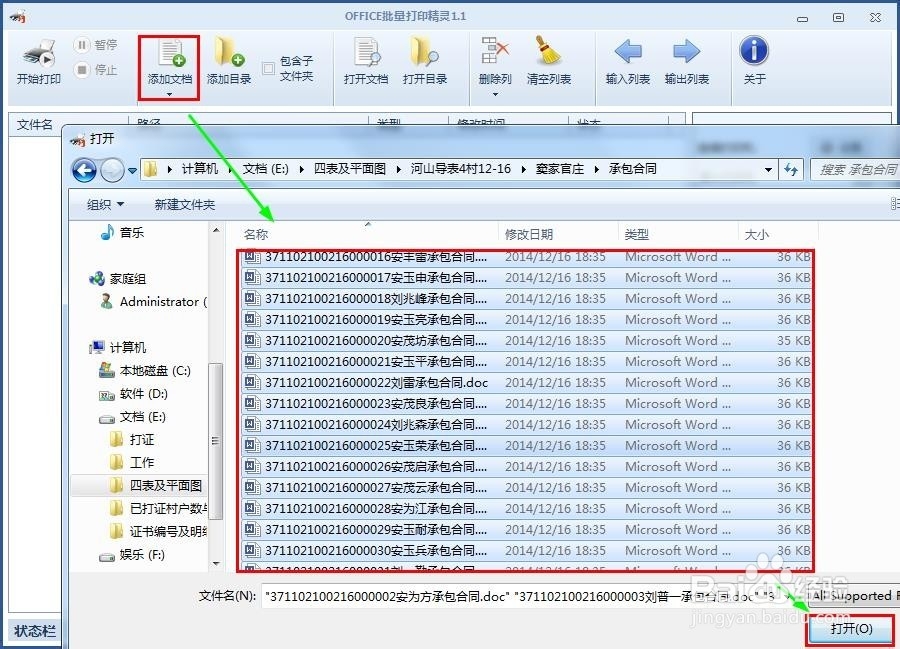Go back with the dialog back arrow
The image size is (900, 649).
[84, 170]
